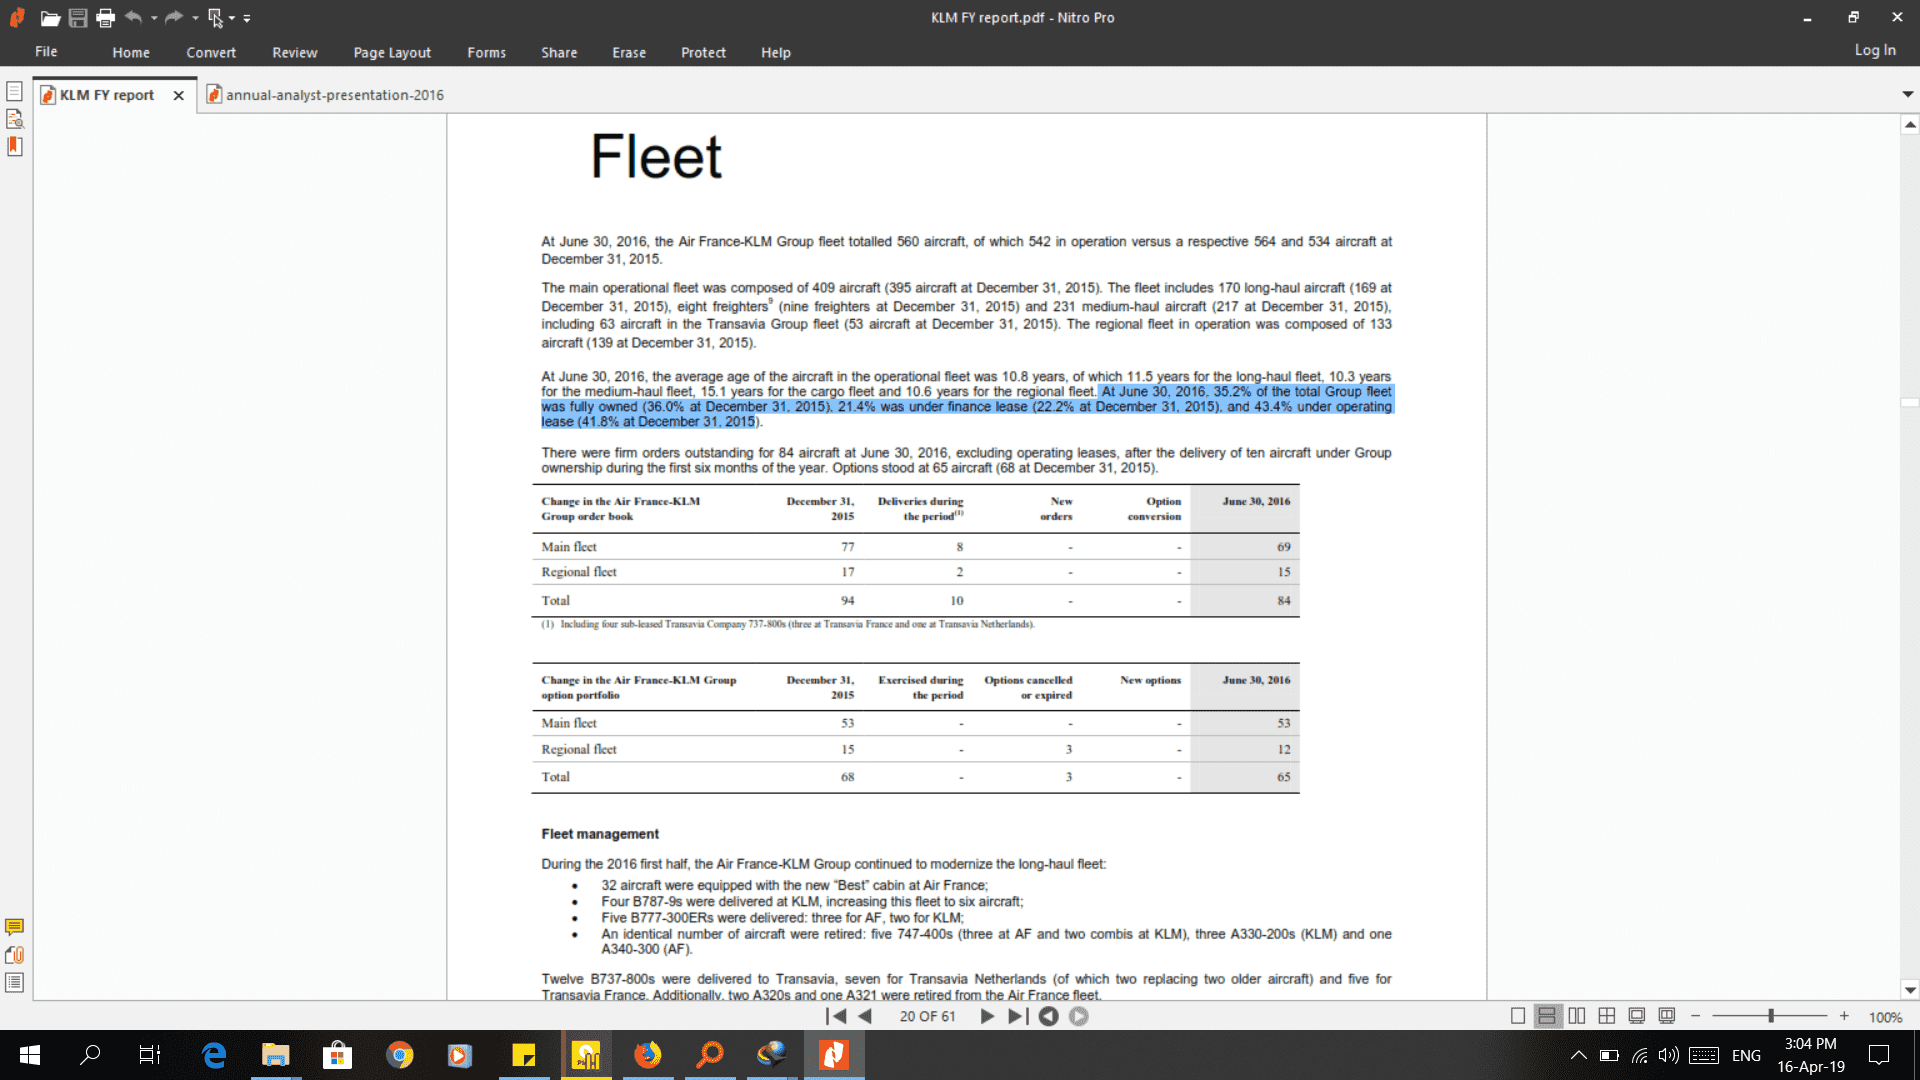Expand the Select tool dropdown arrow
This screenshot has height=1080, width=1920.
[232, 18]
